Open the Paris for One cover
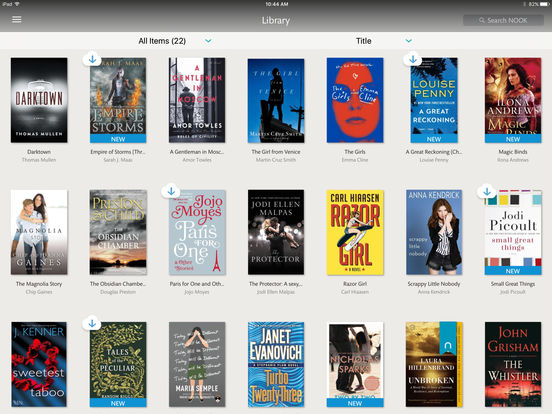 [x=197, y=232]
